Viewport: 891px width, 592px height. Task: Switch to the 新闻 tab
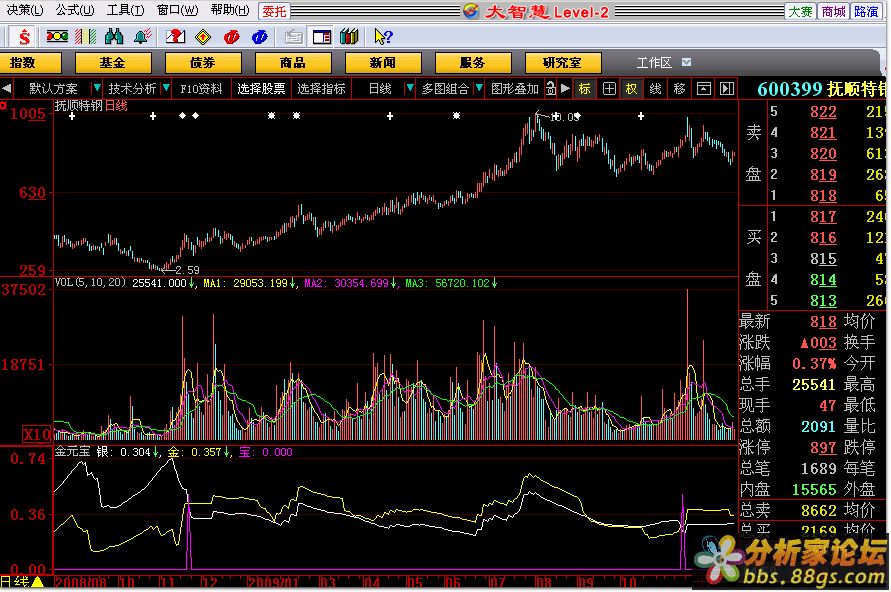[383, 62]
